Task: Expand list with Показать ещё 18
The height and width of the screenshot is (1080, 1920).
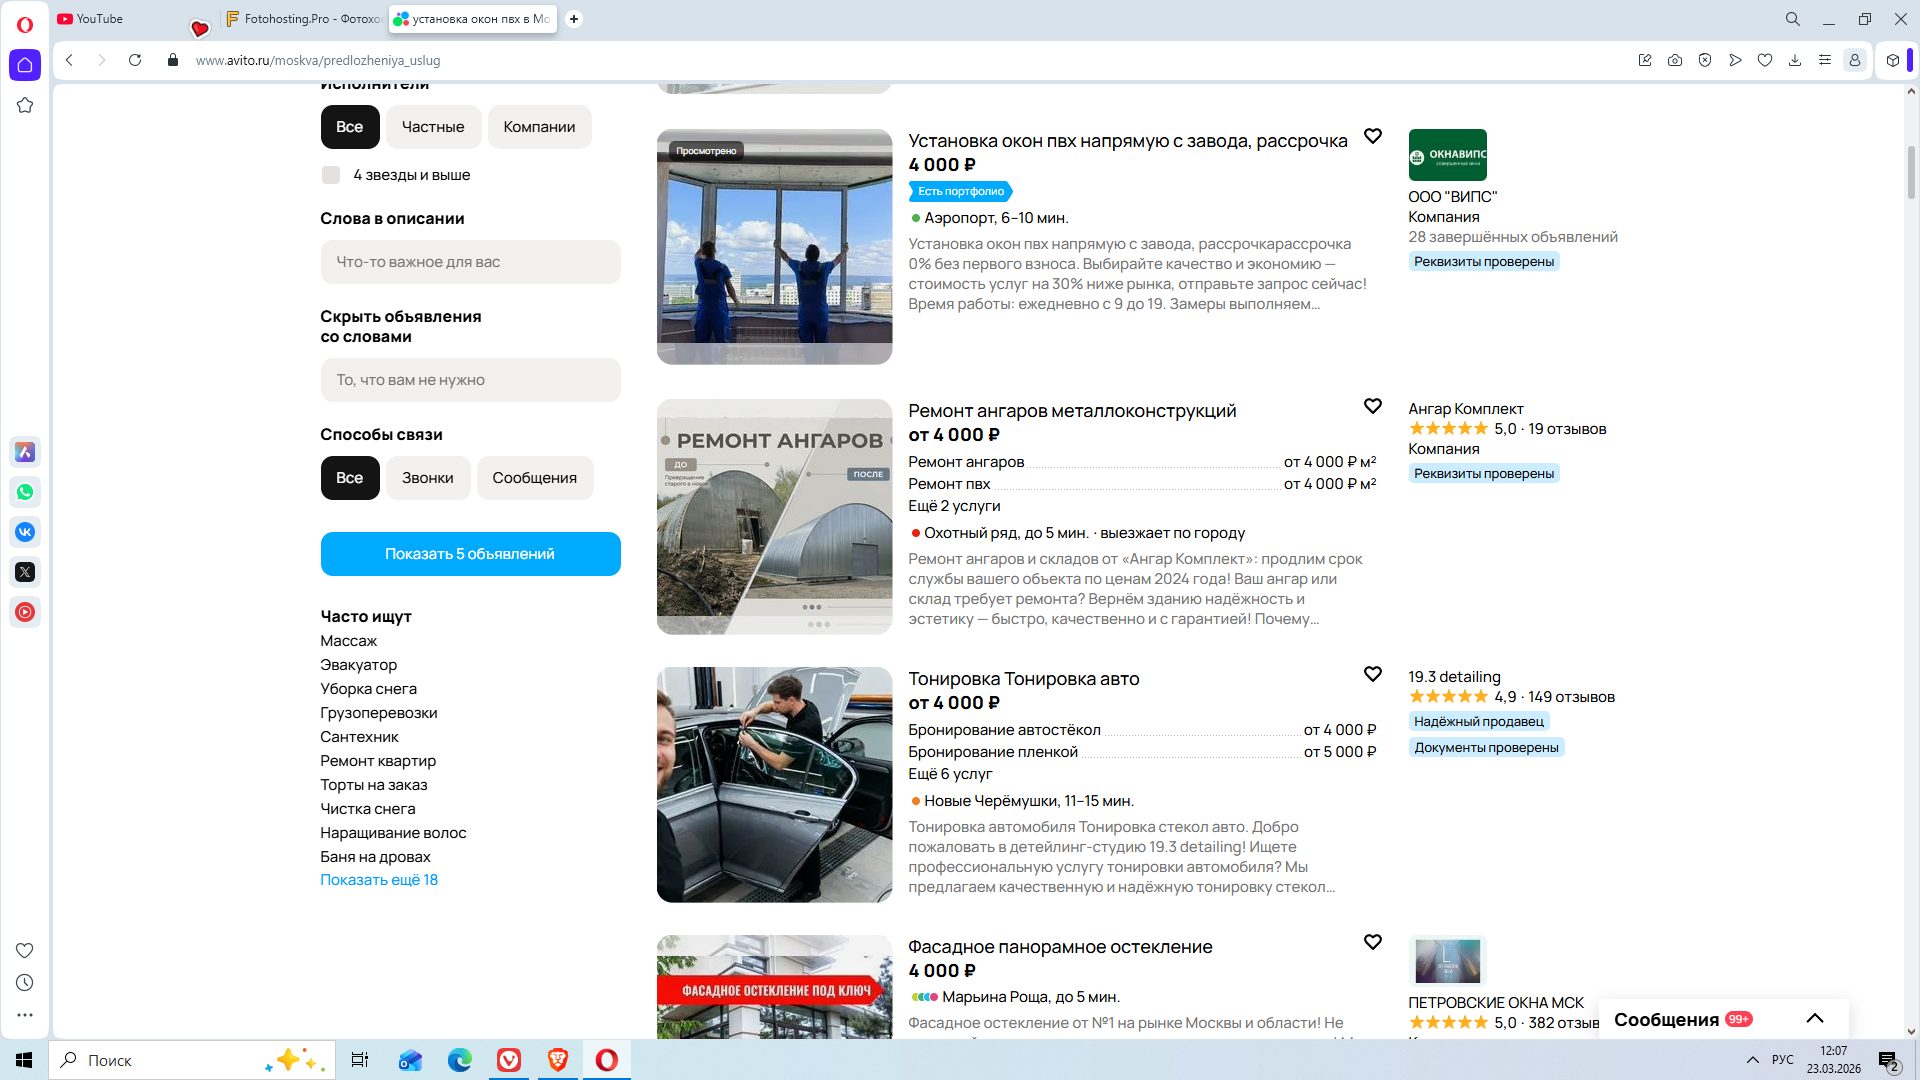Action: tap(379, 880)
